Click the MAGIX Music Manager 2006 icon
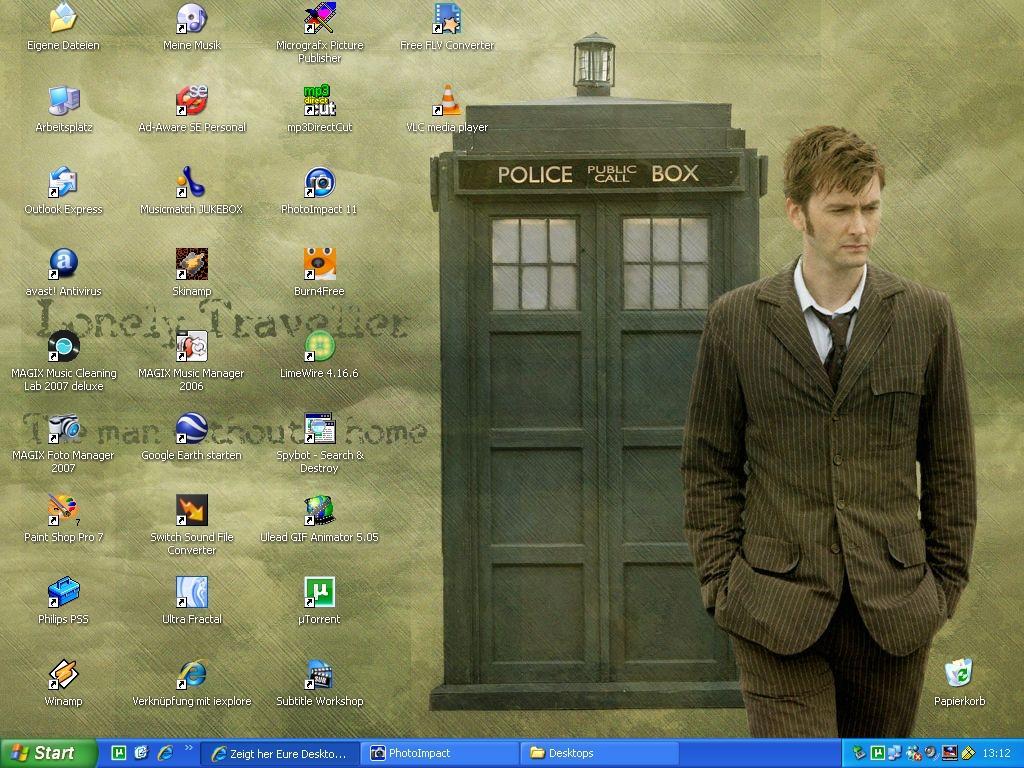1024x768 pixels. pos(191,346)
